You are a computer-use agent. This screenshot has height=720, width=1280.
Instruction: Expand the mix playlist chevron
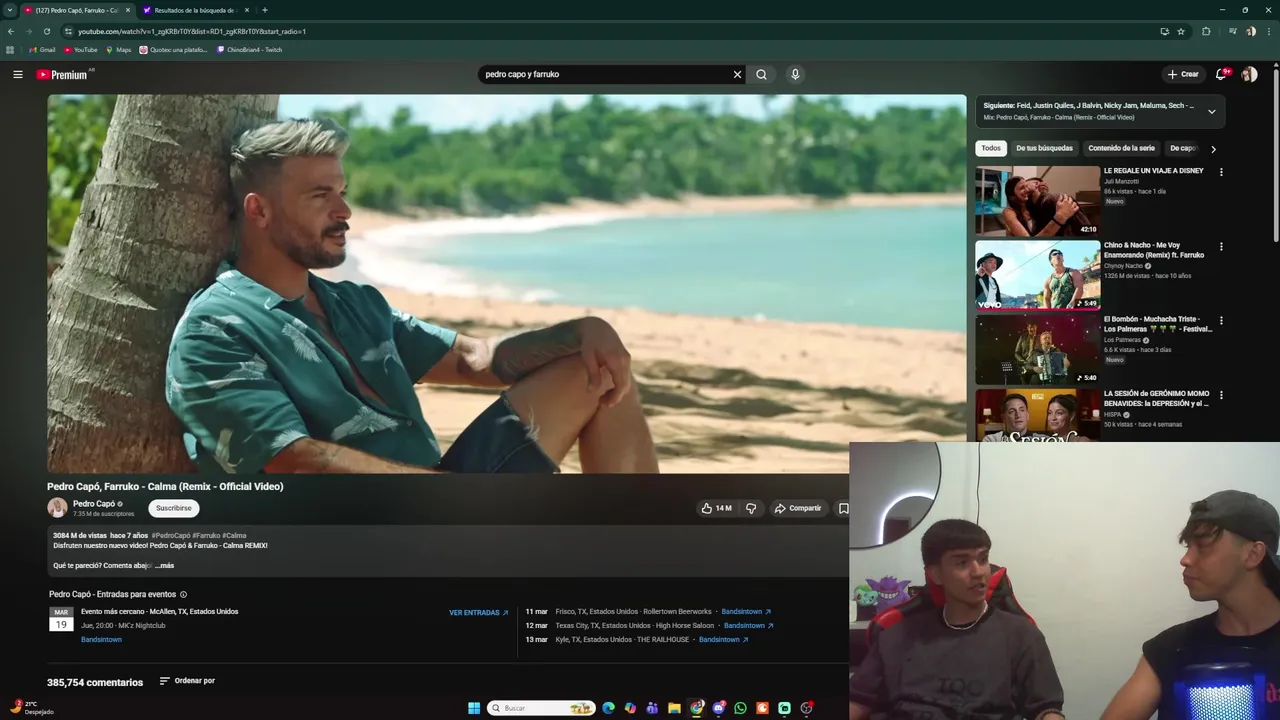[x=1211, y=111]
